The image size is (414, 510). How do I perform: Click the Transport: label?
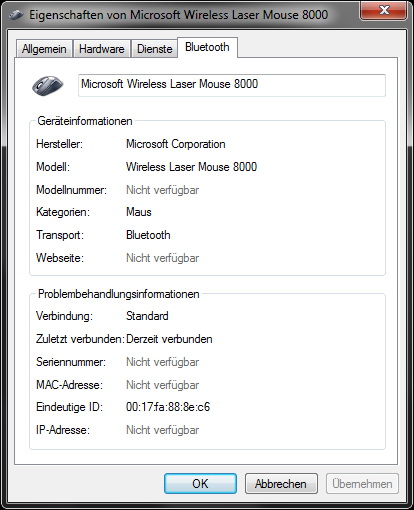[x=60, y=235]
